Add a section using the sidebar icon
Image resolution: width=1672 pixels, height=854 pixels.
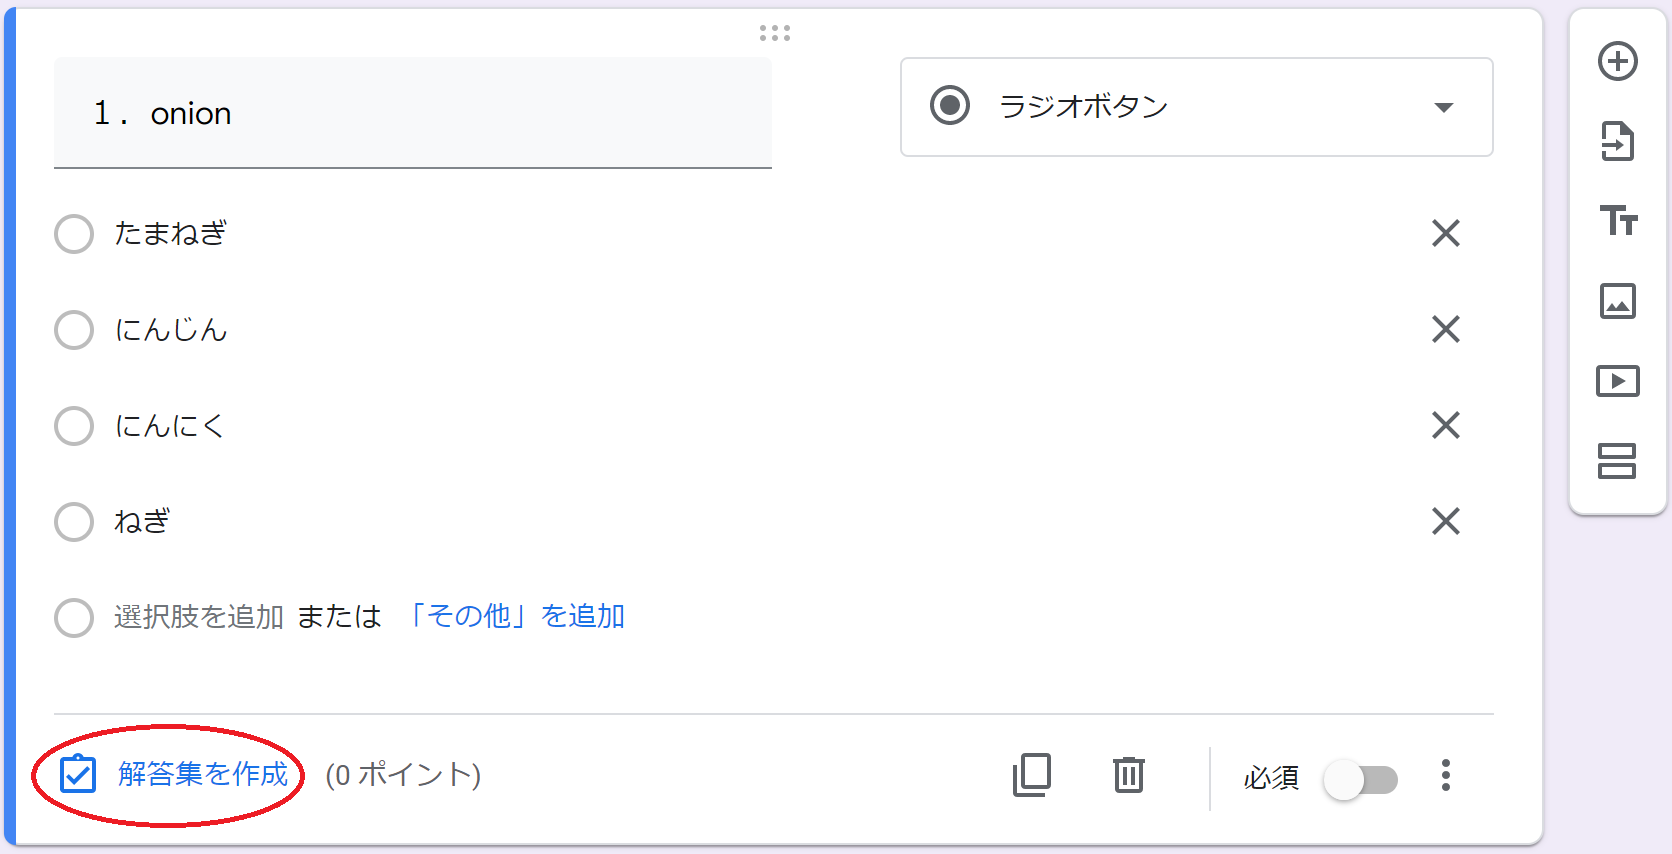(x=1617, y=461)
